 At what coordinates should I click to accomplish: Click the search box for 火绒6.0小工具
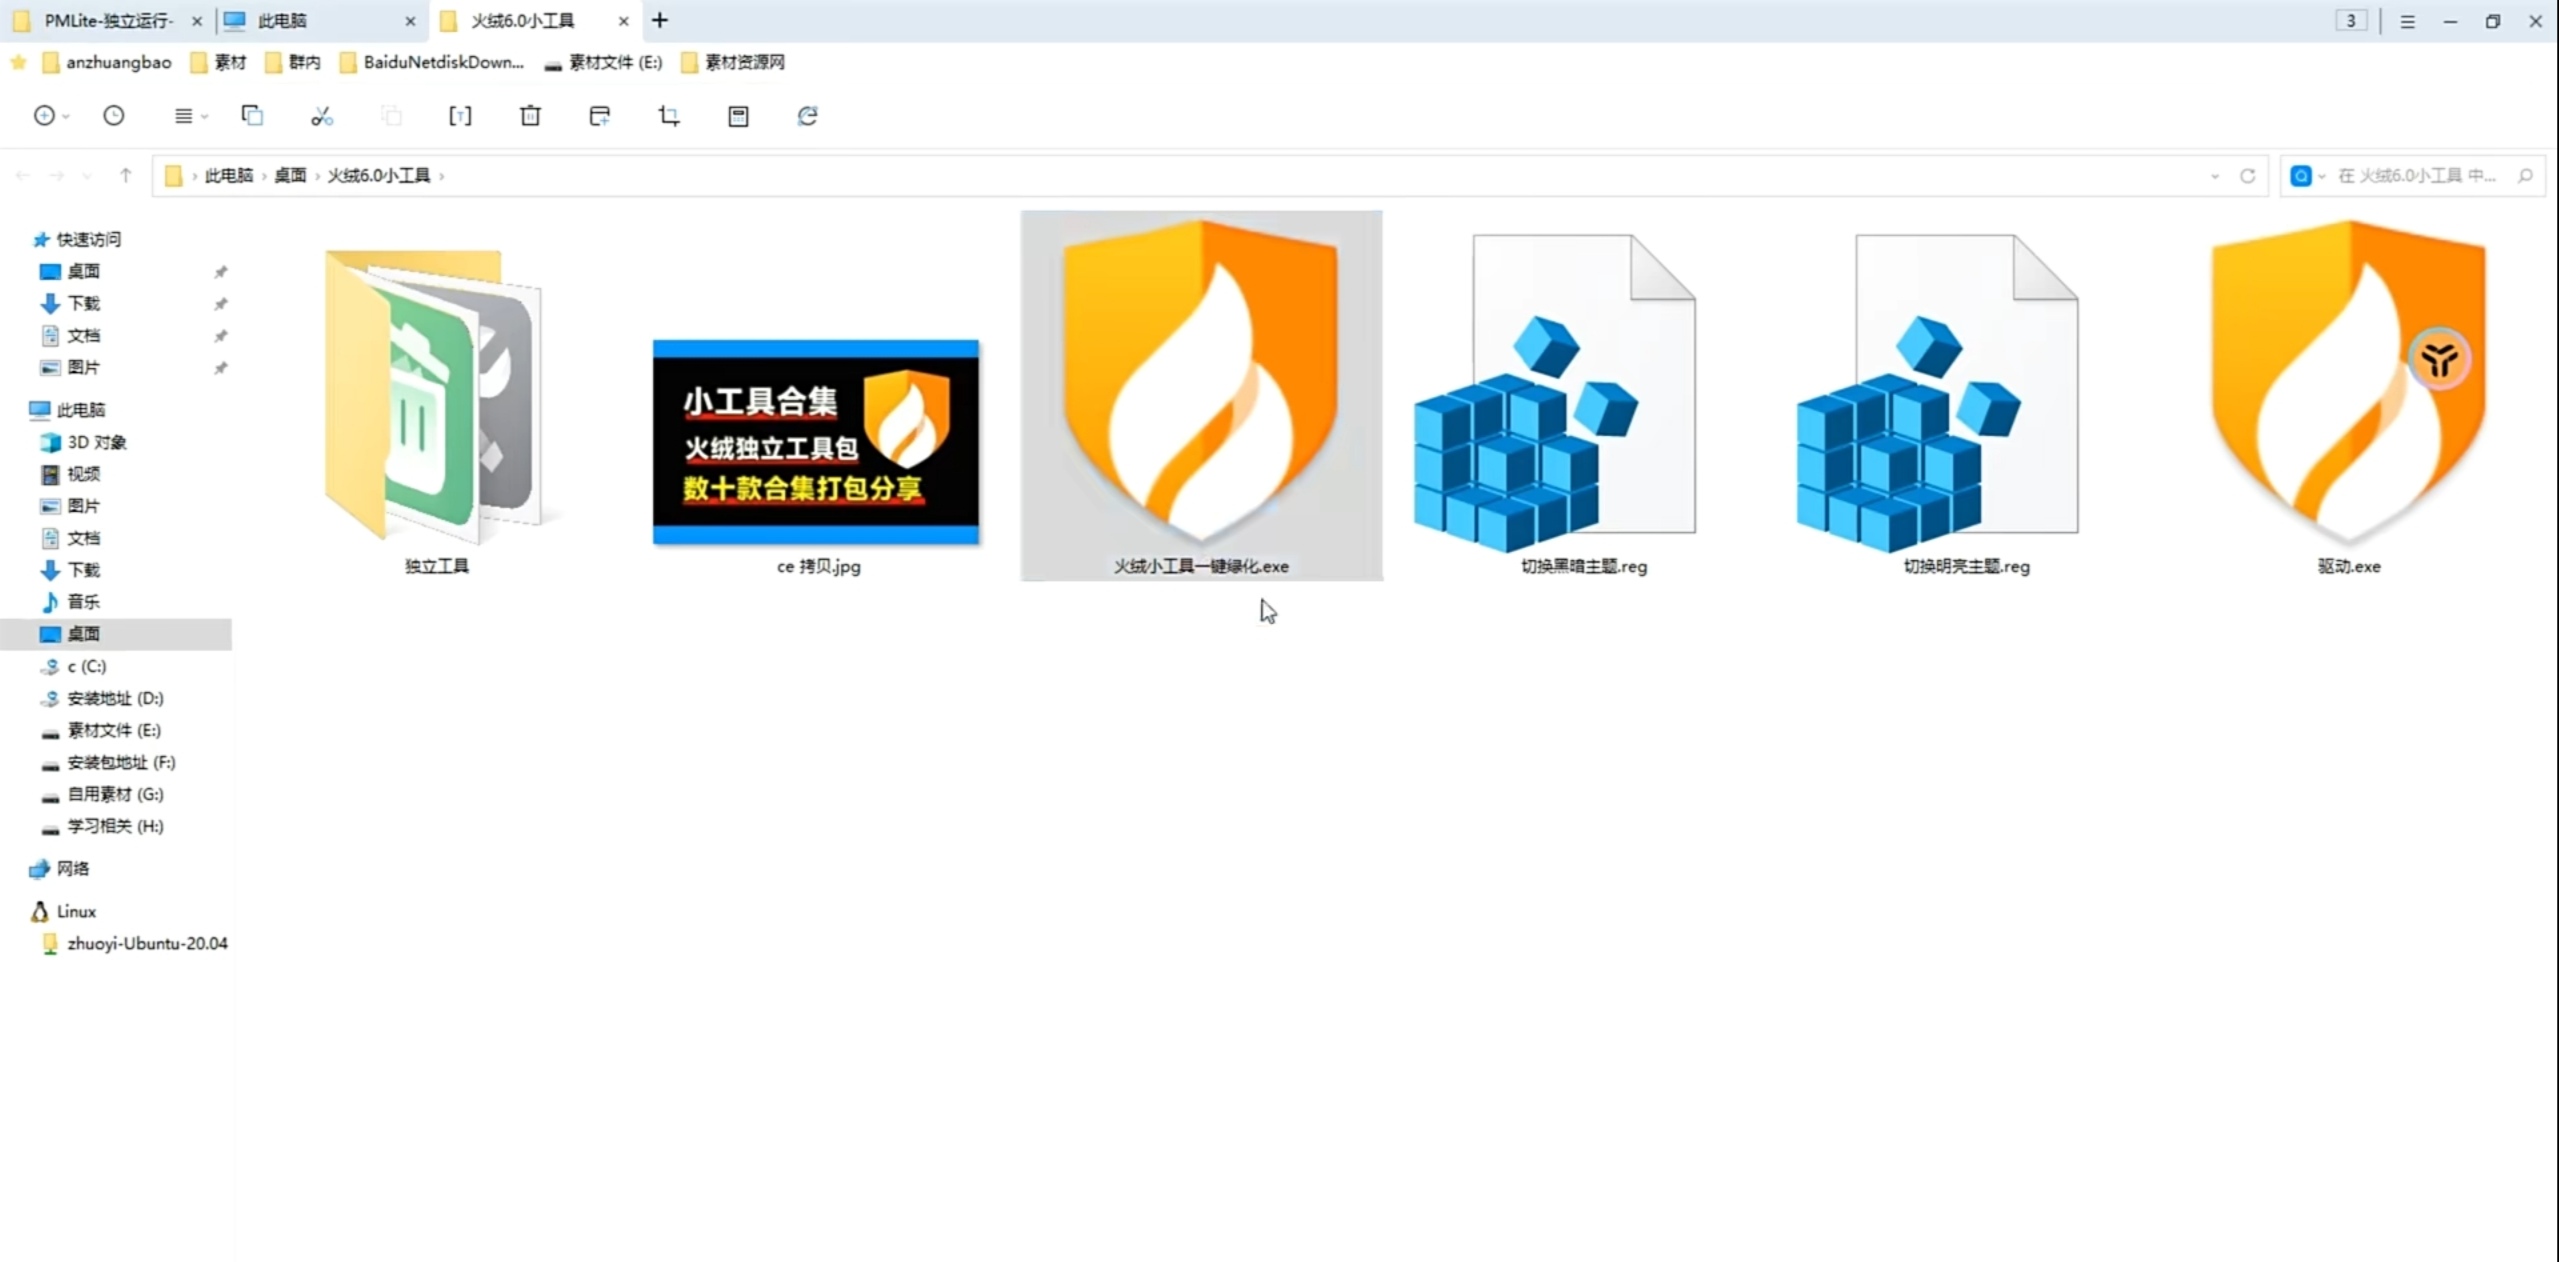coord(2415,176)
